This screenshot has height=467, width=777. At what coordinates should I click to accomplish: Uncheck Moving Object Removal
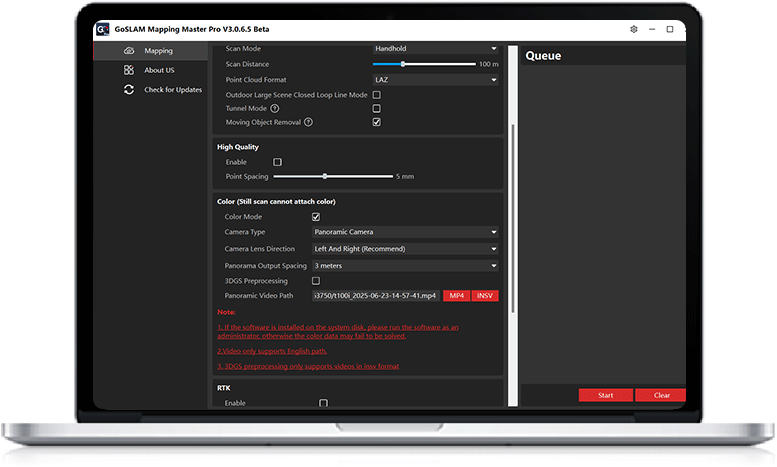[377, 122]
